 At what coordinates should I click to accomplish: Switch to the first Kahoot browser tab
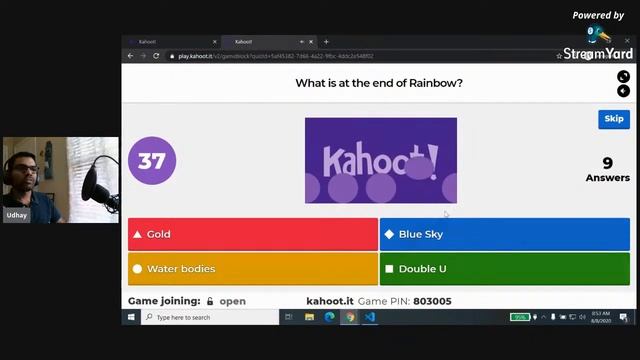click(x=171, y=42)
